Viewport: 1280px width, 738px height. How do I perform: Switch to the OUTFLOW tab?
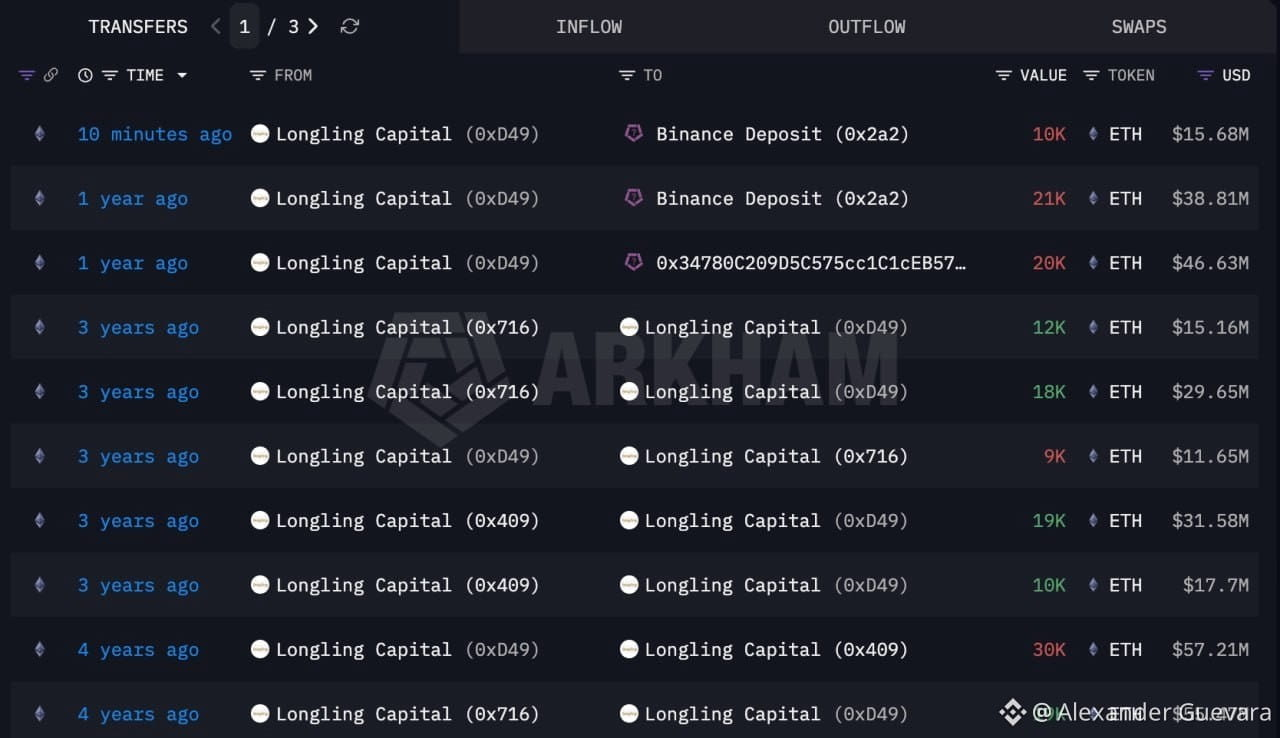tap(867, 27)
